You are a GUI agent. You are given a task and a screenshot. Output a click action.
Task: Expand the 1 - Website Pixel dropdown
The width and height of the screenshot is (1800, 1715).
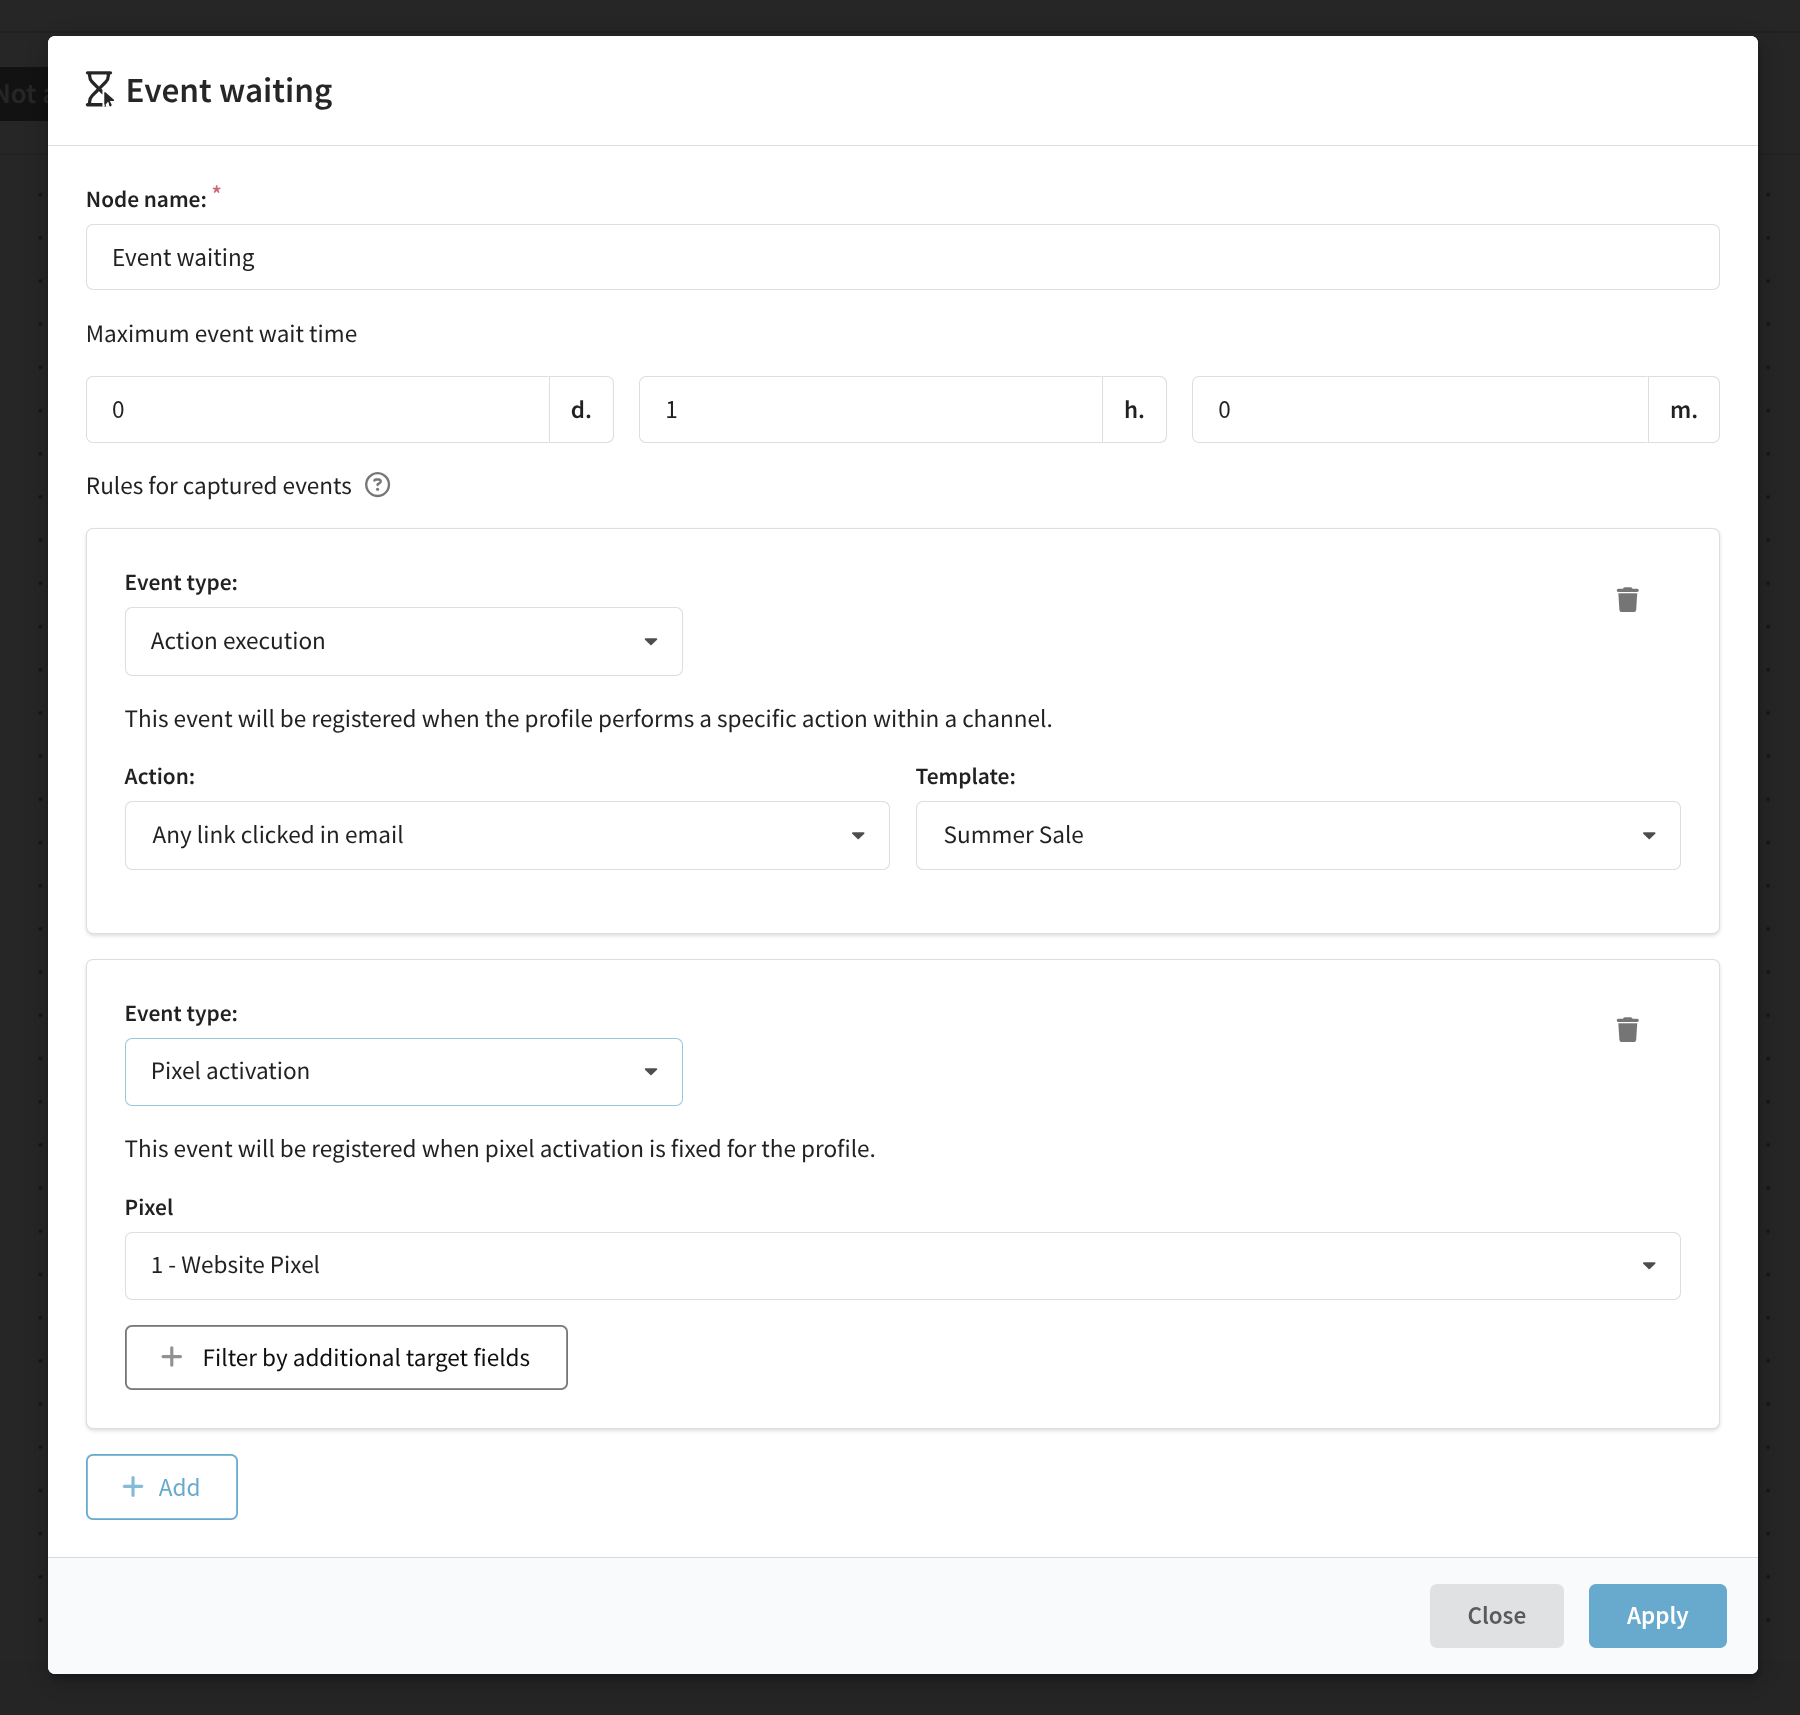coord(901,1265)
